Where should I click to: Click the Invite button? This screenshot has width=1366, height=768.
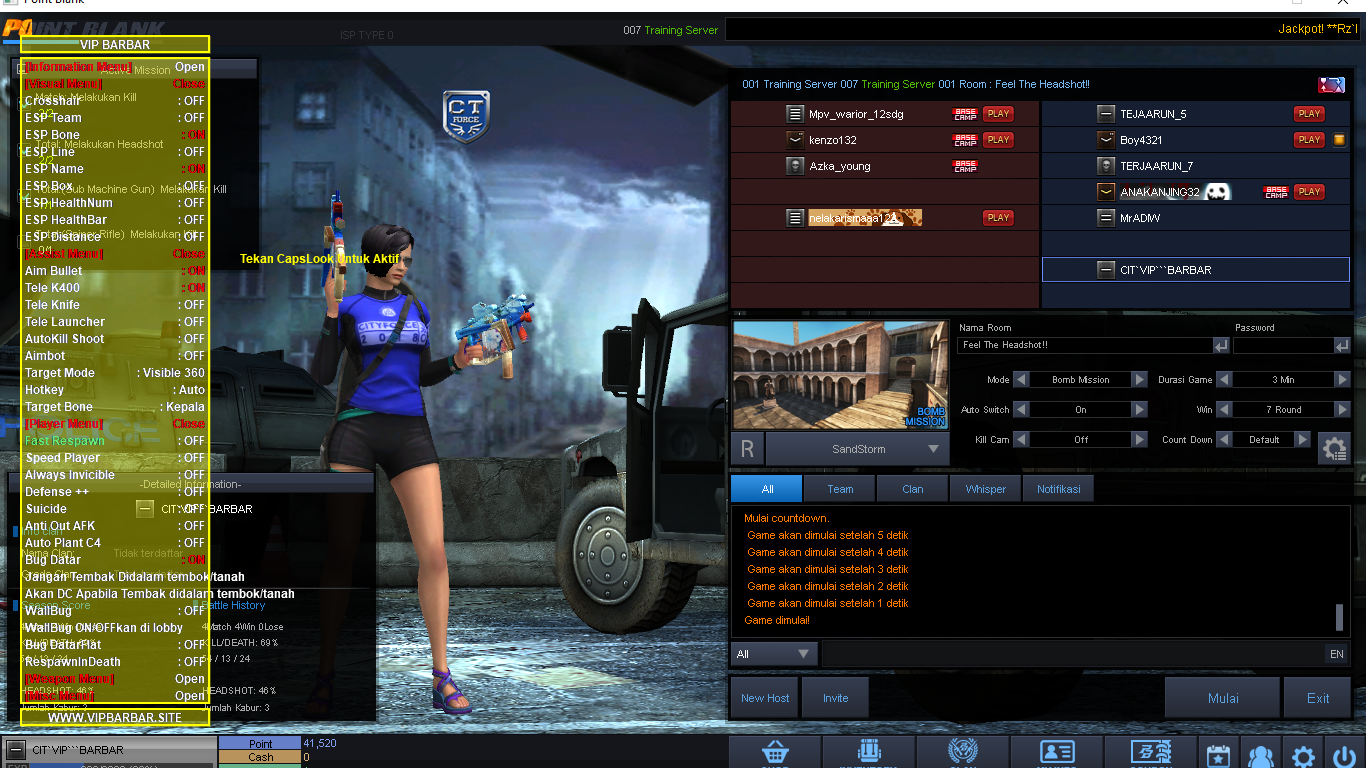[835, 698]
